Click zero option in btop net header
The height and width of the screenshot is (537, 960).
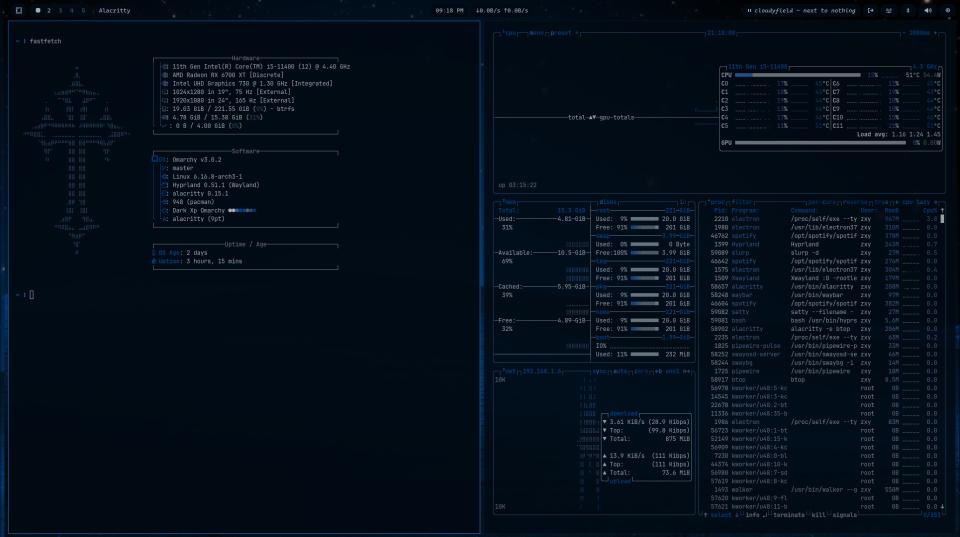(x=642, y=371)
